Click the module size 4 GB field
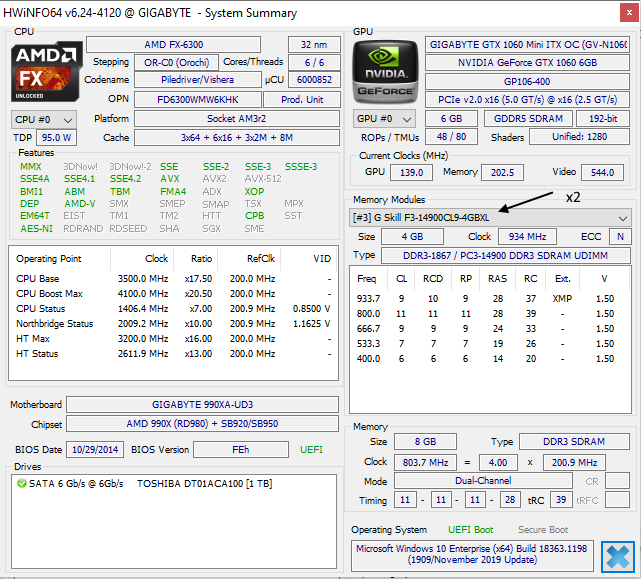641x579 pixels. (x=412, y=237)
